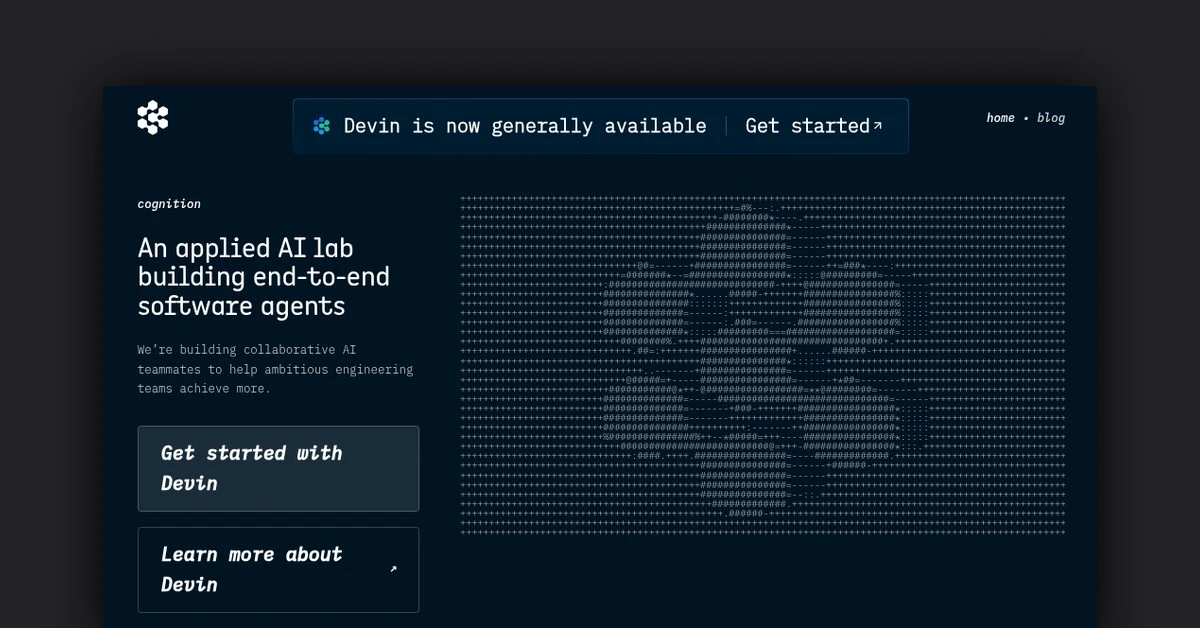The height and width of the screenshot is (628, 1200).
Task: Click the Get started link in the announcement banner
Action: click(807, 126)
